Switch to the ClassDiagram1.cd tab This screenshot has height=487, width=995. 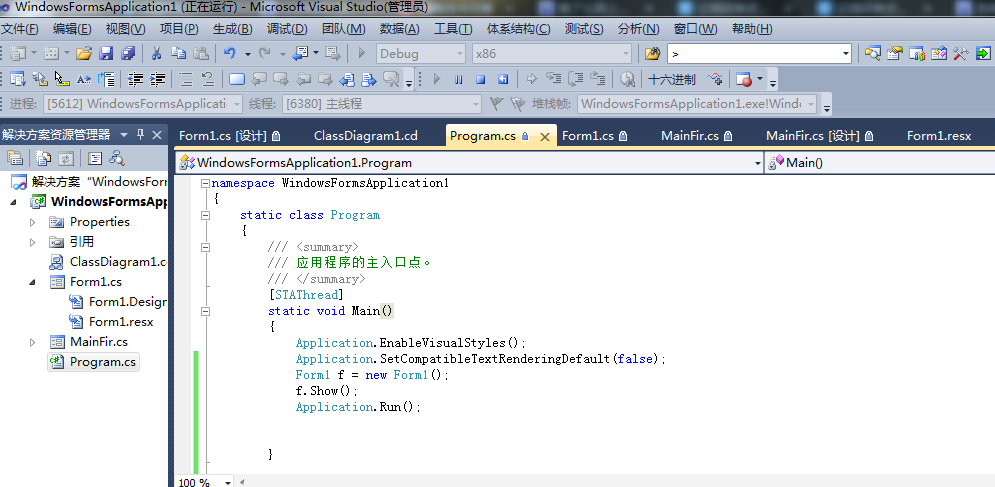(x=366, y=136)
